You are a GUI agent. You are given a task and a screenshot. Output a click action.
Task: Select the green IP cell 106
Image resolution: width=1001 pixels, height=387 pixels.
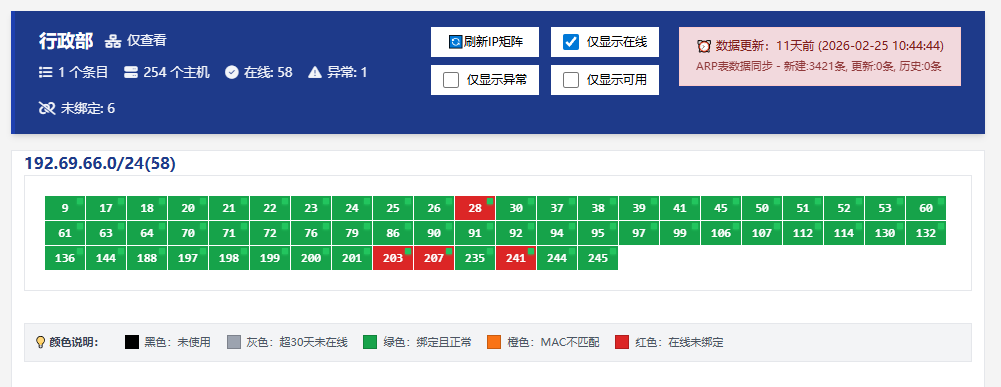click(721, 233)
